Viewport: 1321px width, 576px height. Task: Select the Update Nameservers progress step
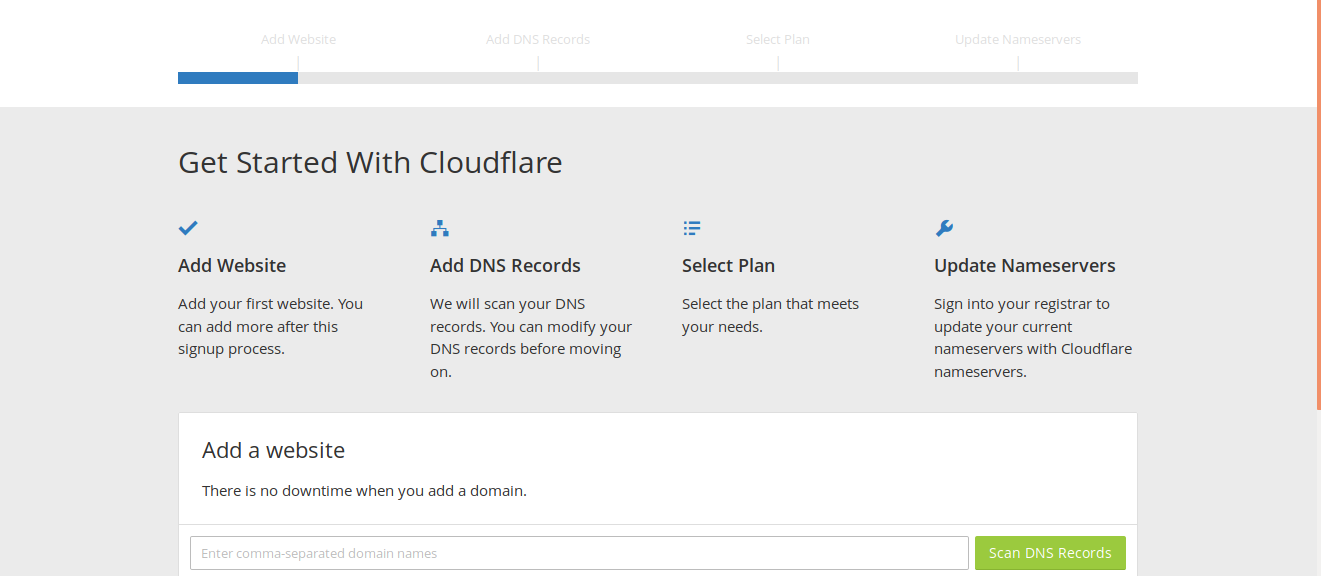1018,40
